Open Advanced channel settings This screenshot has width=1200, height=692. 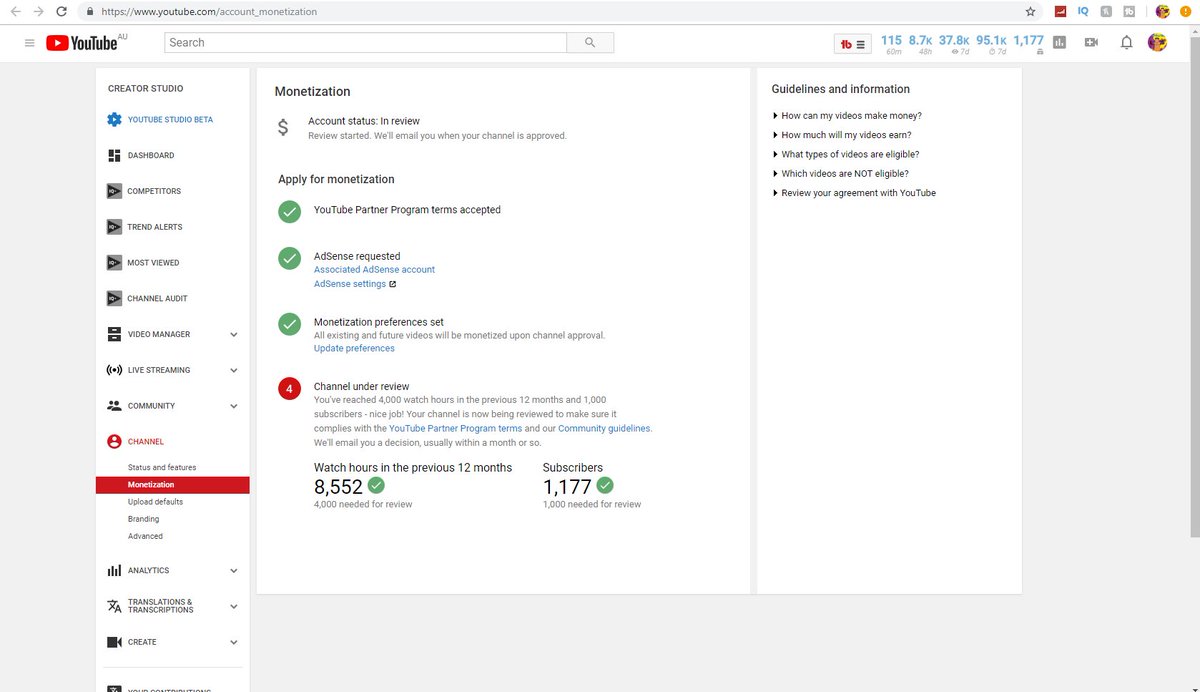(145, 537)
